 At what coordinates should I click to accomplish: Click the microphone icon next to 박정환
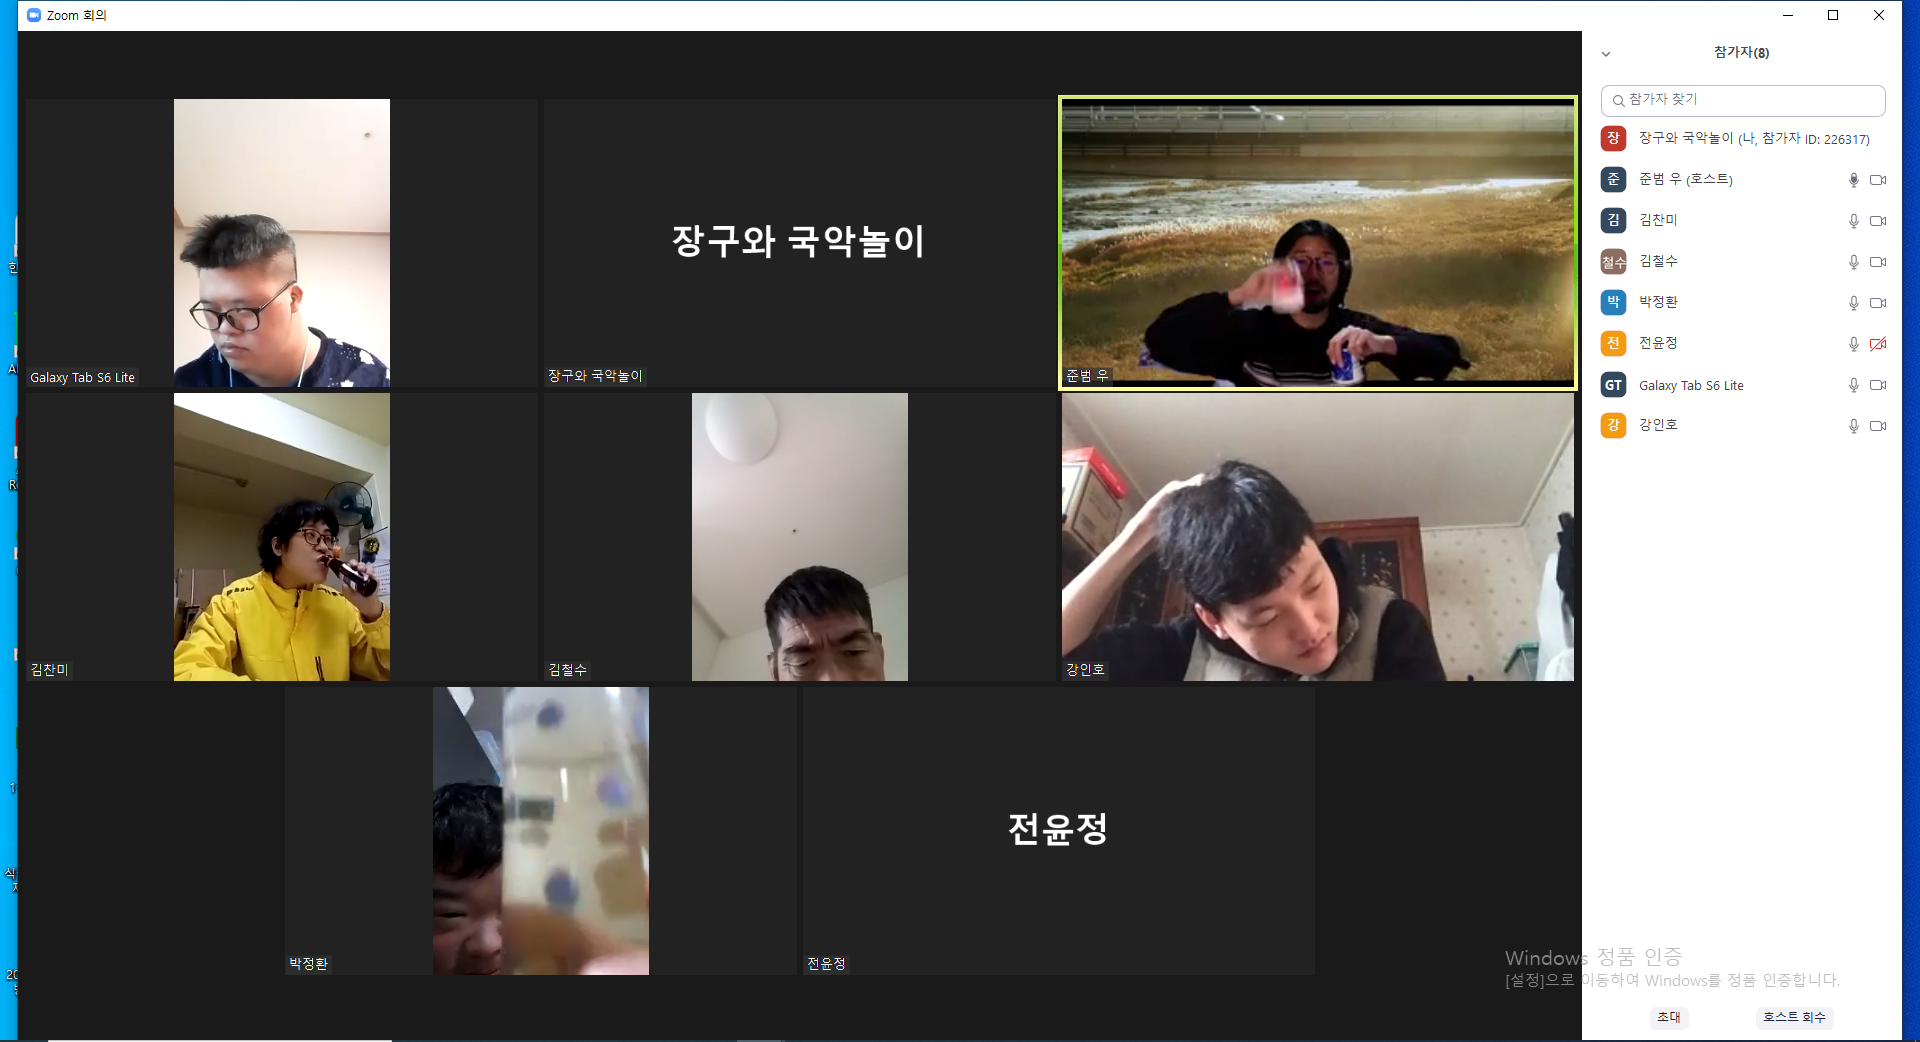click(x=1853, y=303)
